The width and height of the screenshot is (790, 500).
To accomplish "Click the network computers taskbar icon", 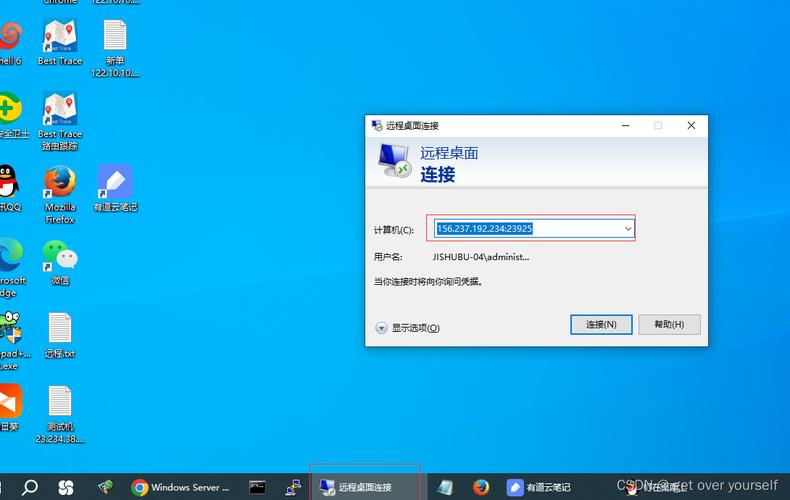I will [x=293, y=487].
